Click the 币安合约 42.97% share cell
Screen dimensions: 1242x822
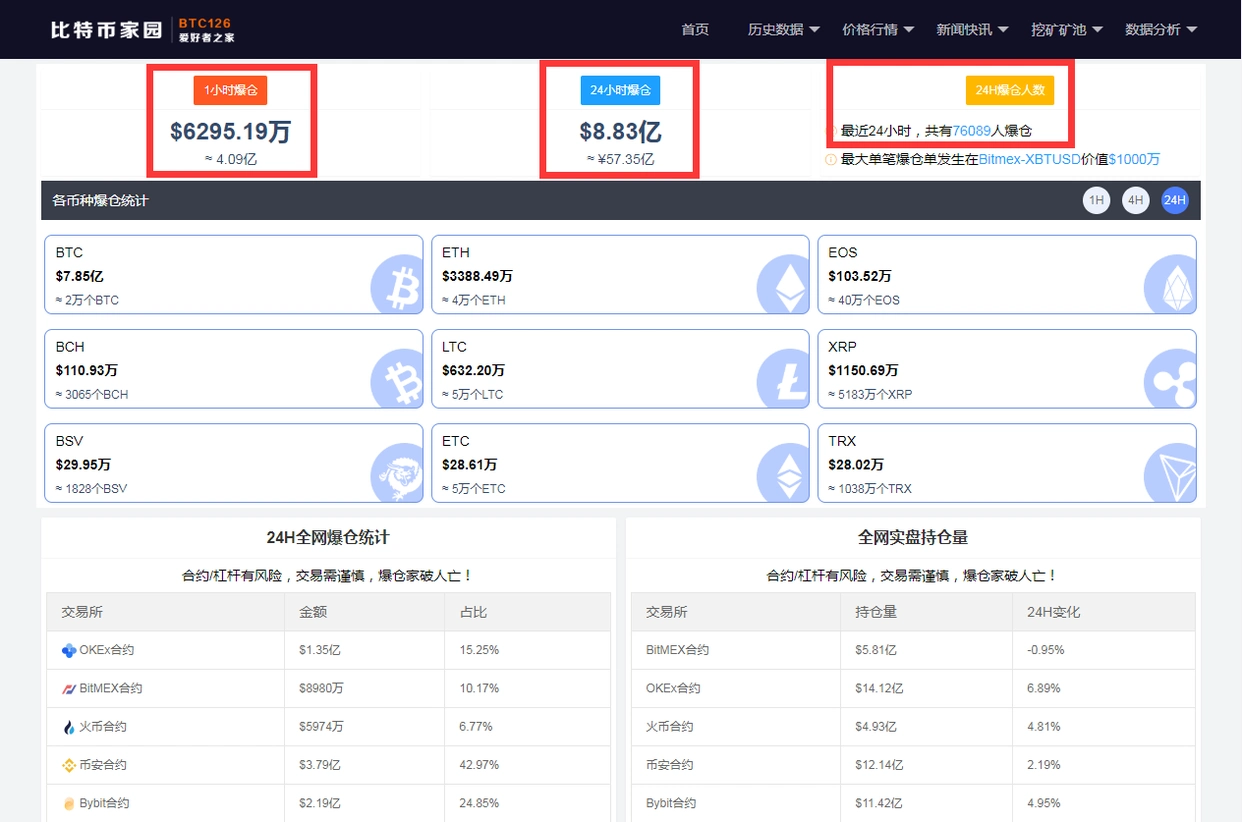(x=527, y=765)
